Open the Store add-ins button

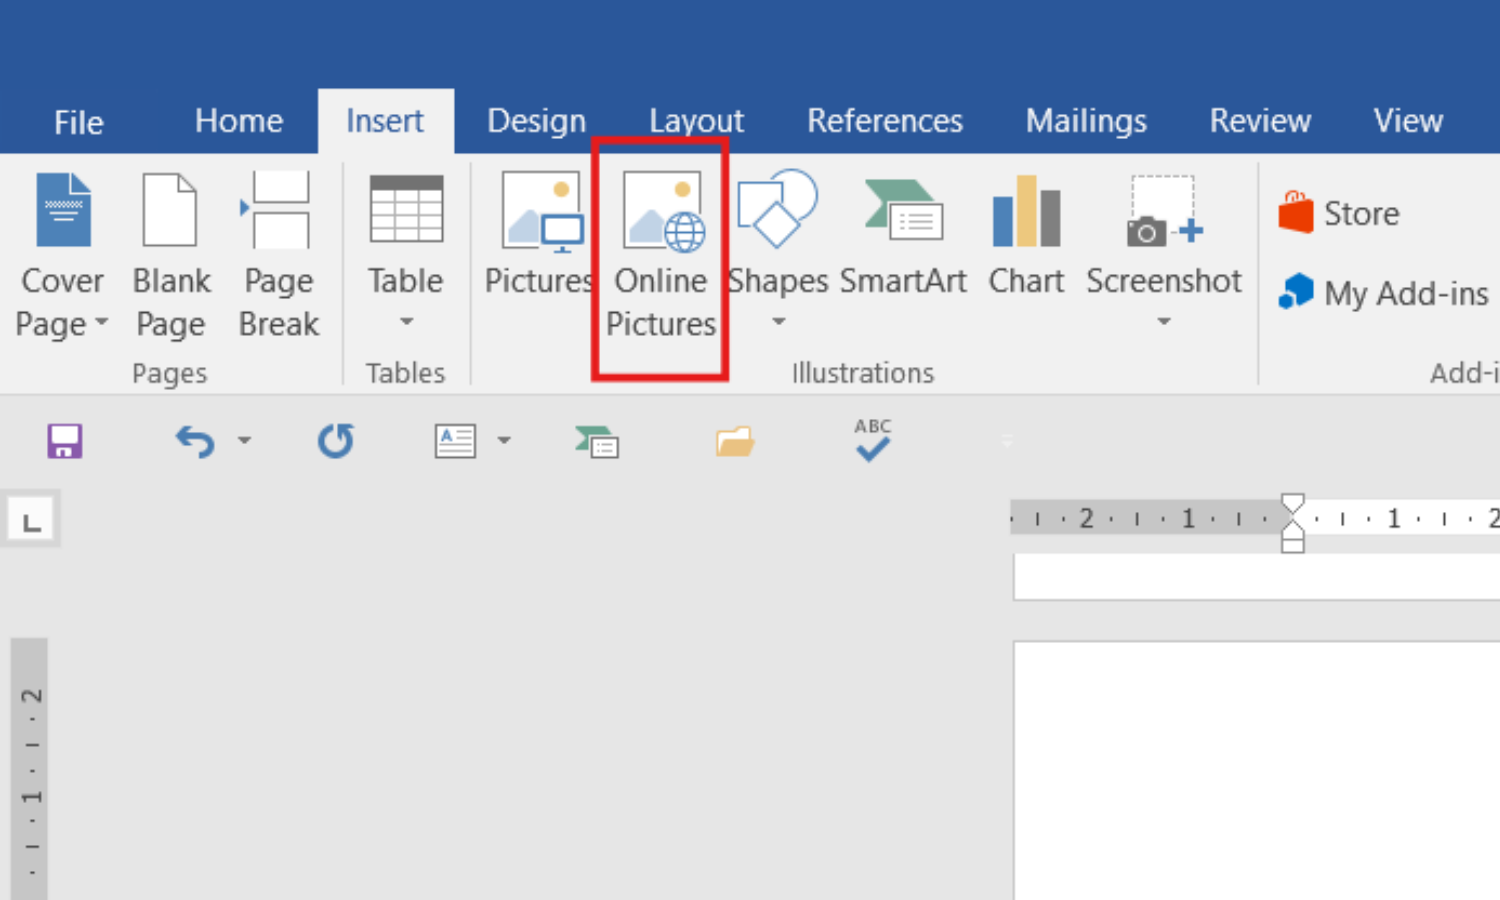pos(1339,213)
